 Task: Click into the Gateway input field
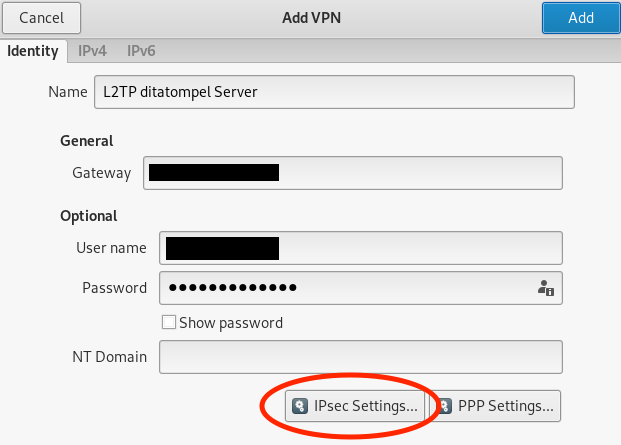[353, 173]
